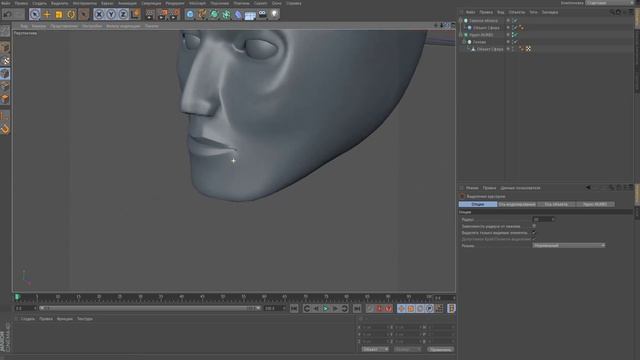Click the Undo arrow icon
Image resolution: width=640 pixels, height=360 pixels.
coord(7,14)
